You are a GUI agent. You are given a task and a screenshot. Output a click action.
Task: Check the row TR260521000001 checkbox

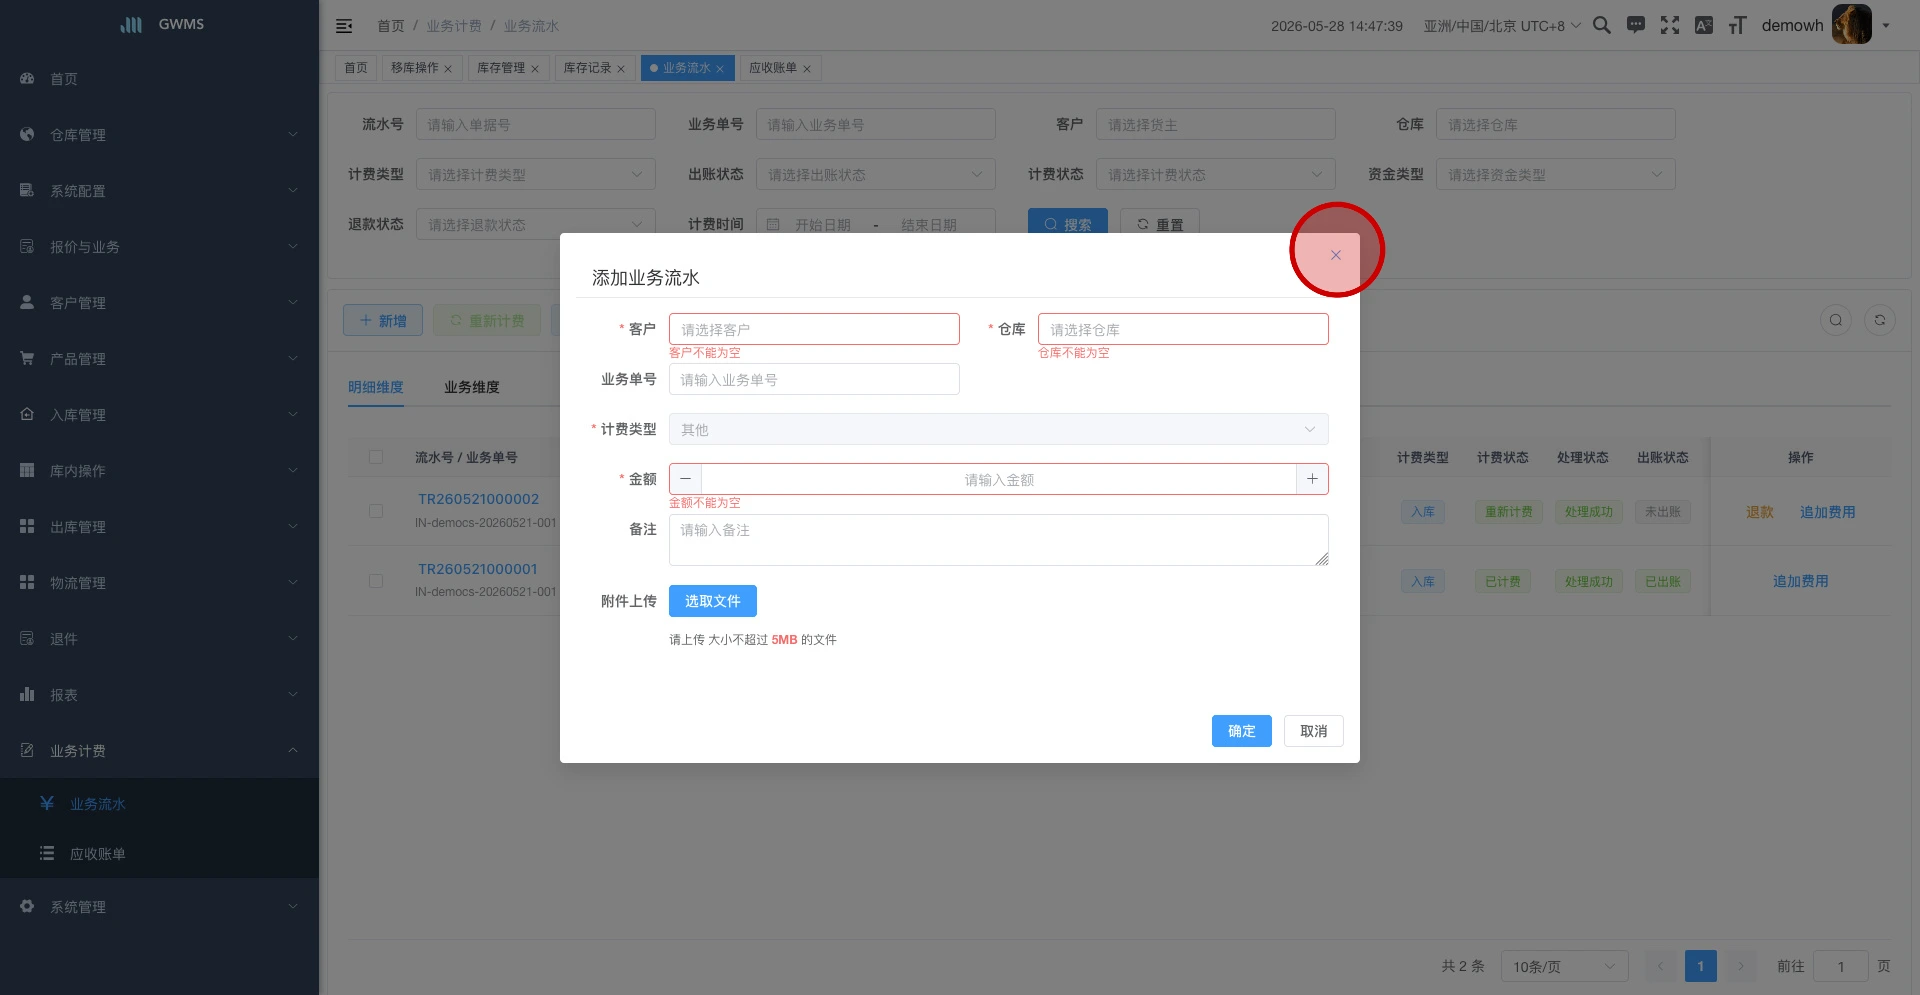point(376,581)
